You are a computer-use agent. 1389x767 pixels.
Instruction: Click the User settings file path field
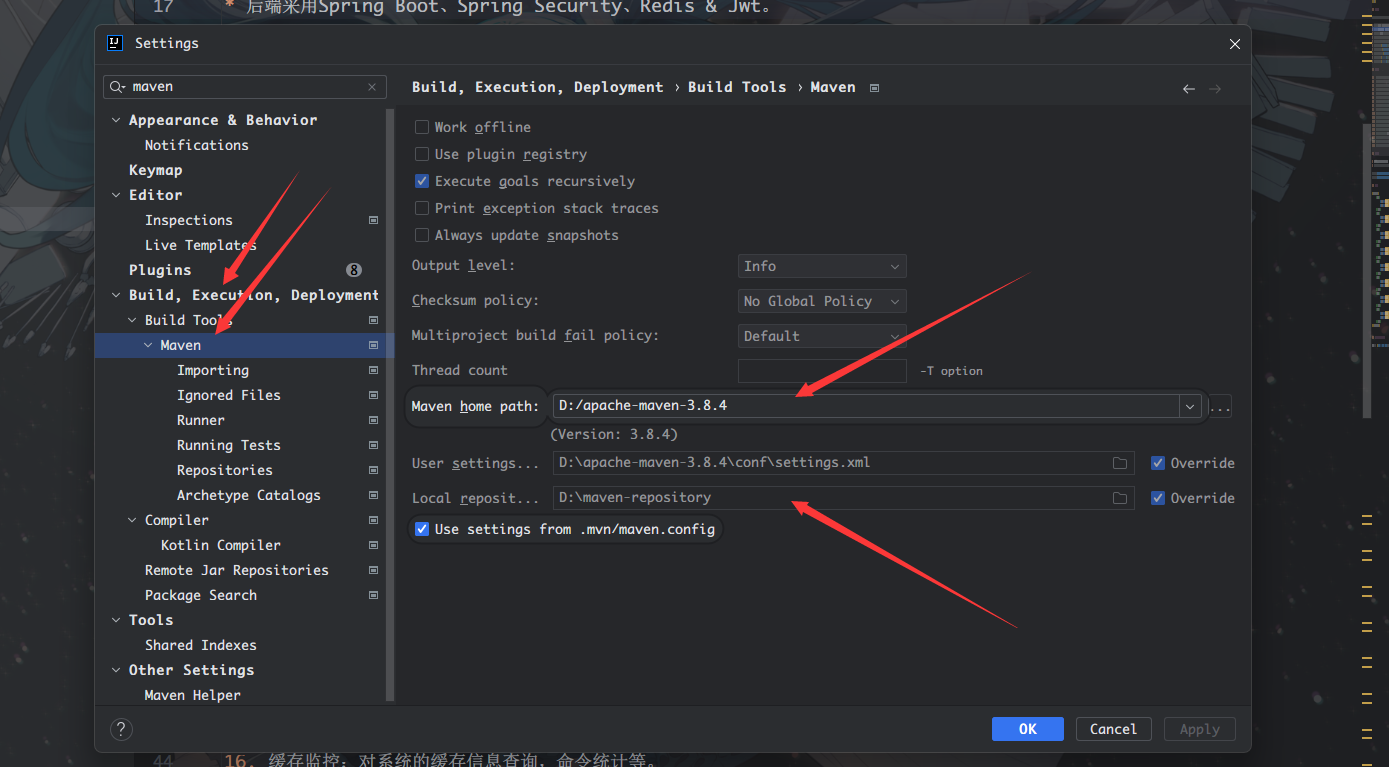point(830,463)
